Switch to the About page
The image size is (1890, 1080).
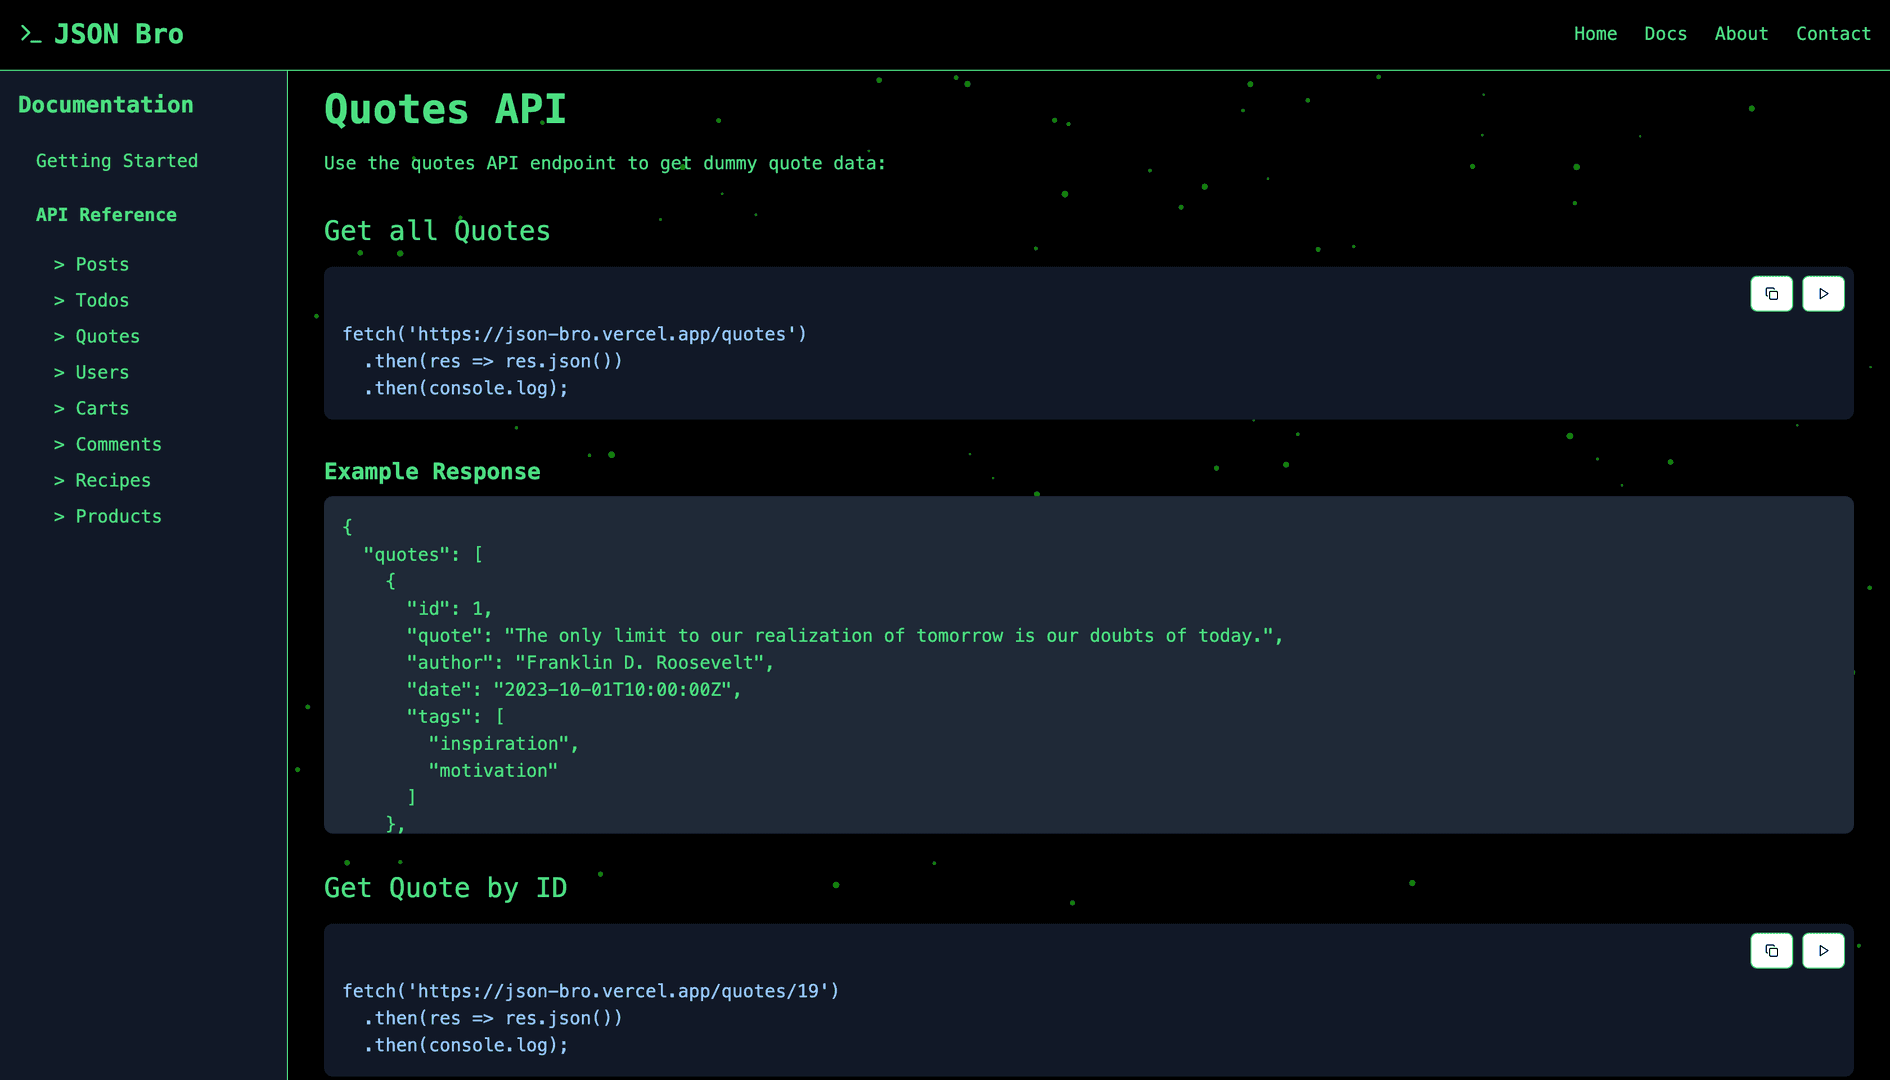[1741, 33]
